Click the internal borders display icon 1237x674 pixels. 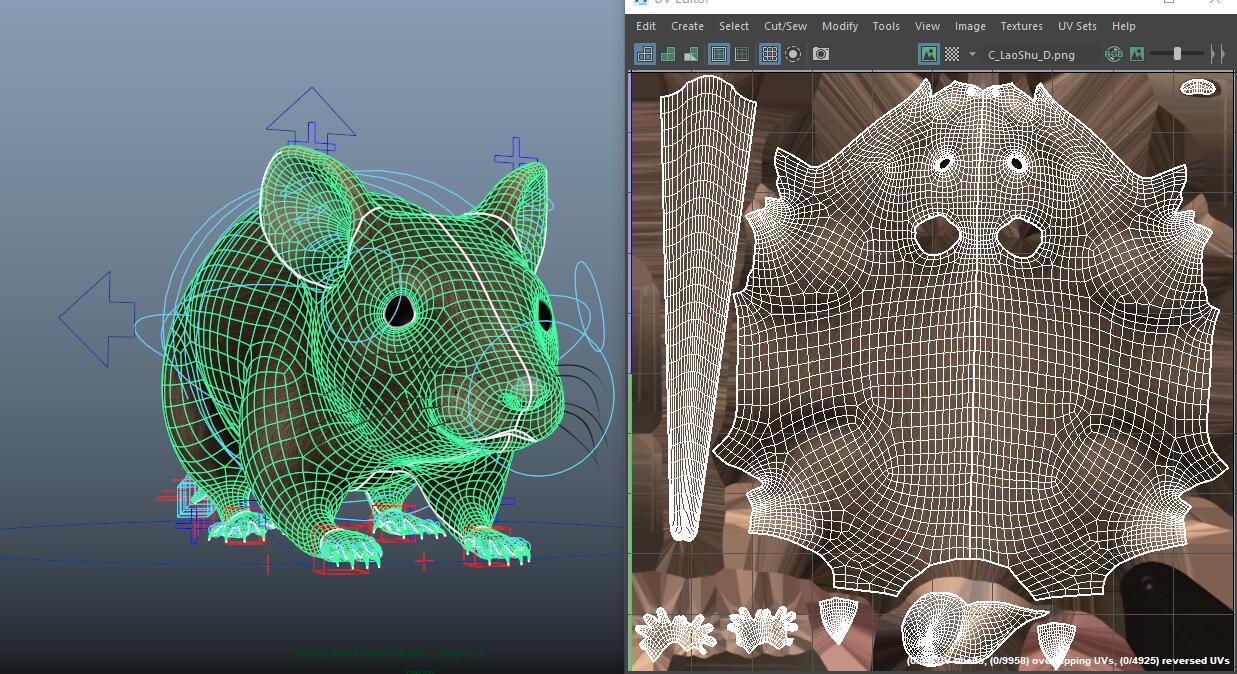click(x=742, y=54)
